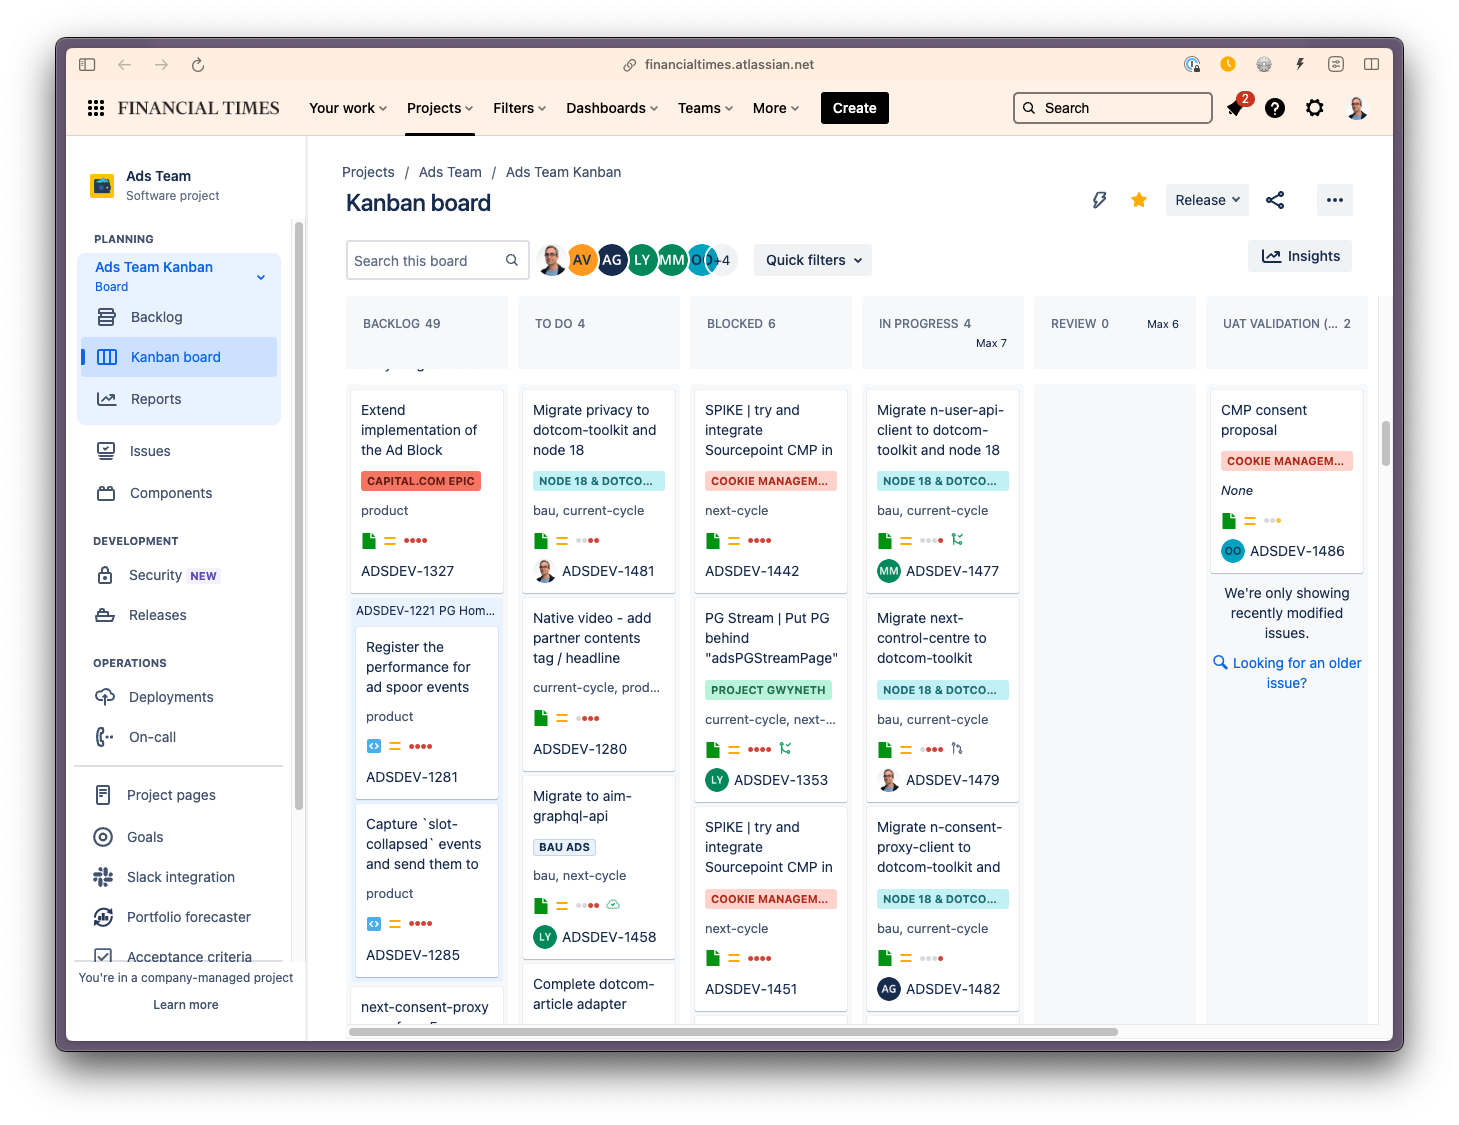
Task: Click the Slack integration icon
Action: pyautogui.click(x=103, y=877)
